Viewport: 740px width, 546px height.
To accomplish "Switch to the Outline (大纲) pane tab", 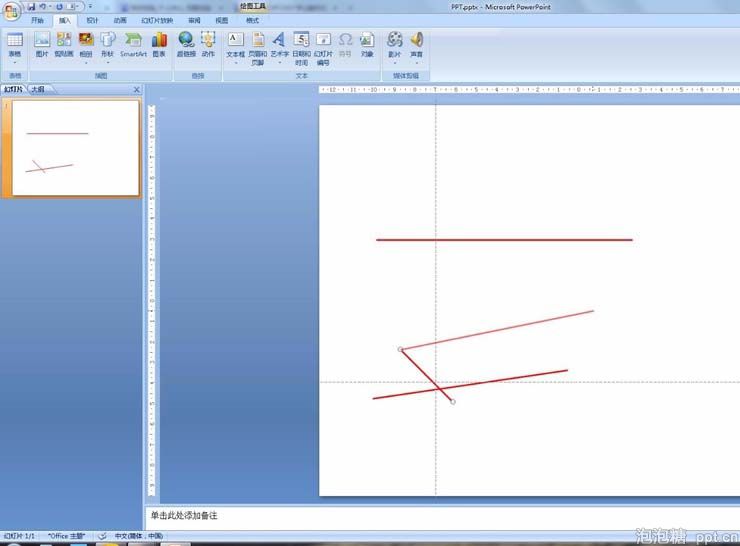I will coord(37,90).
